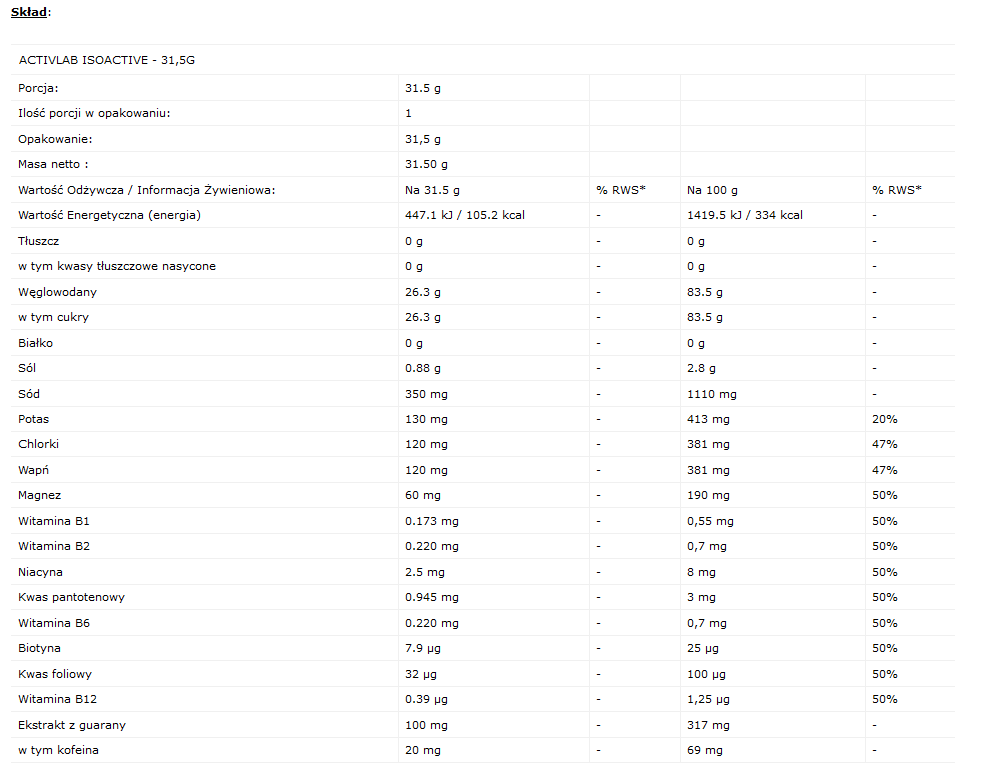Click the Ekstrakt z guarany label

click(72, 725)
